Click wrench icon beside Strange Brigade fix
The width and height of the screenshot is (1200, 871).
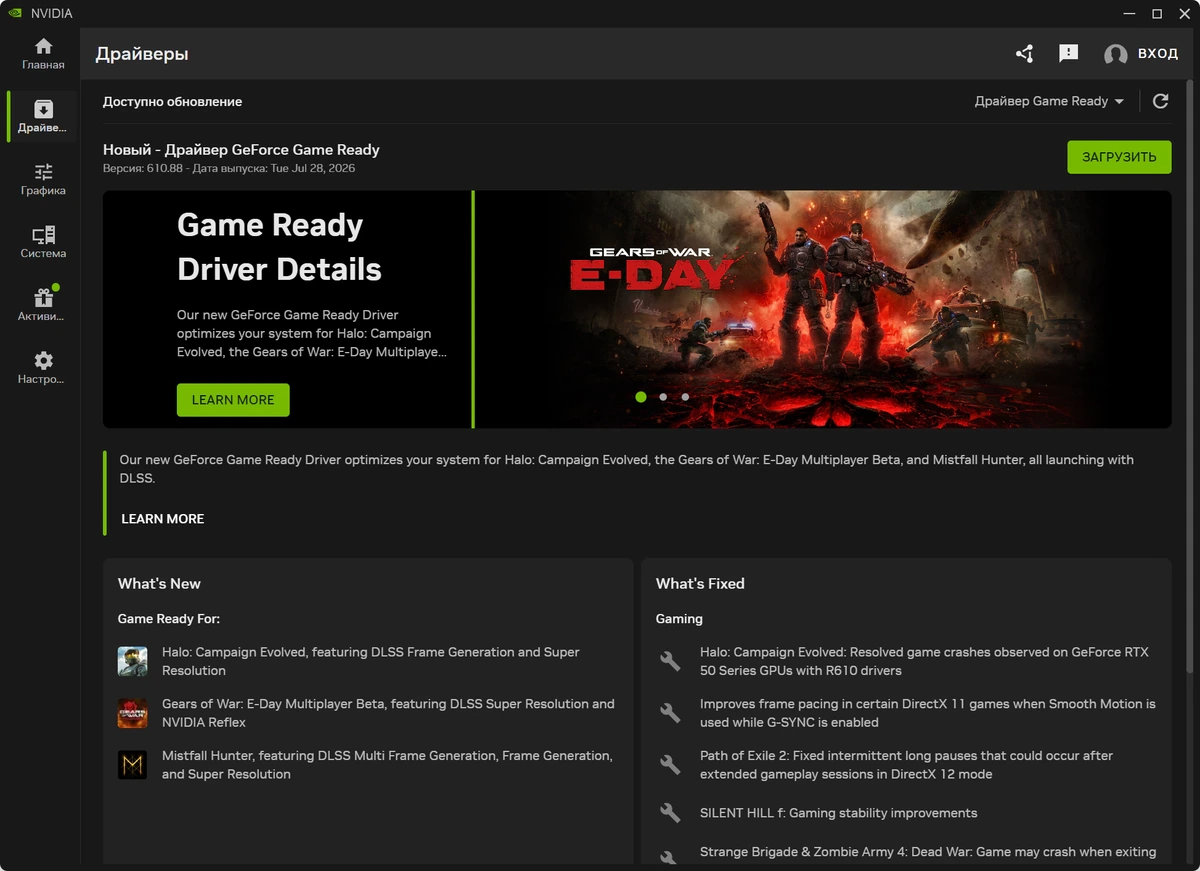coord(670,857)
